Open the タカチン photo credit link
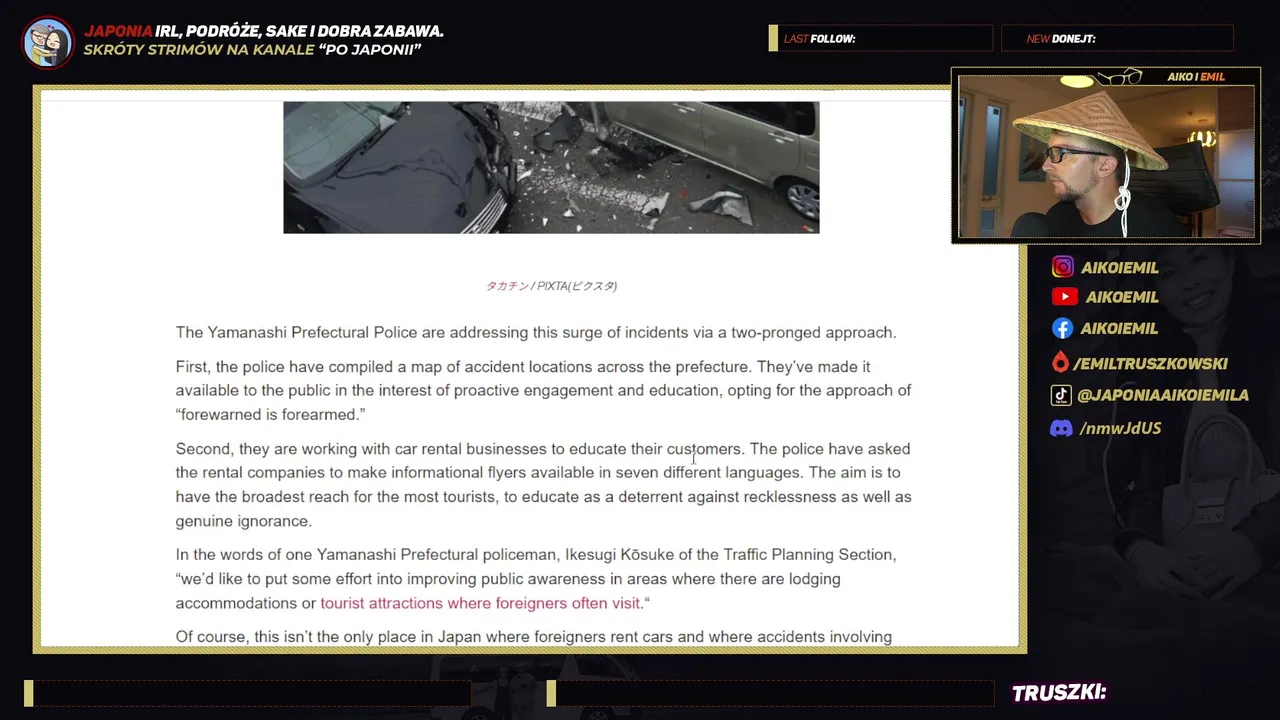This screenshot has height=720, width=1280. [507, 286]
